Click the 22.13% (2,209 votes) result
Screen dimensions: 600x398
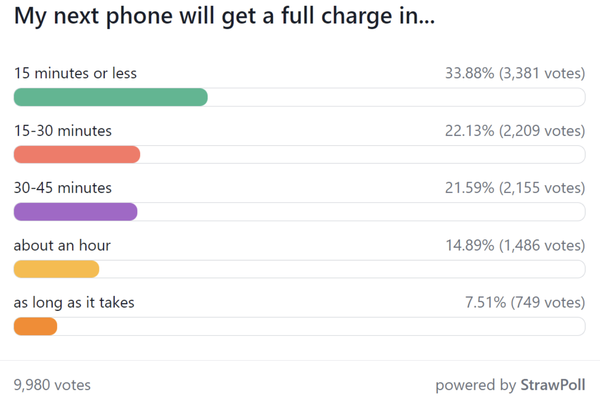pos(515,130)
